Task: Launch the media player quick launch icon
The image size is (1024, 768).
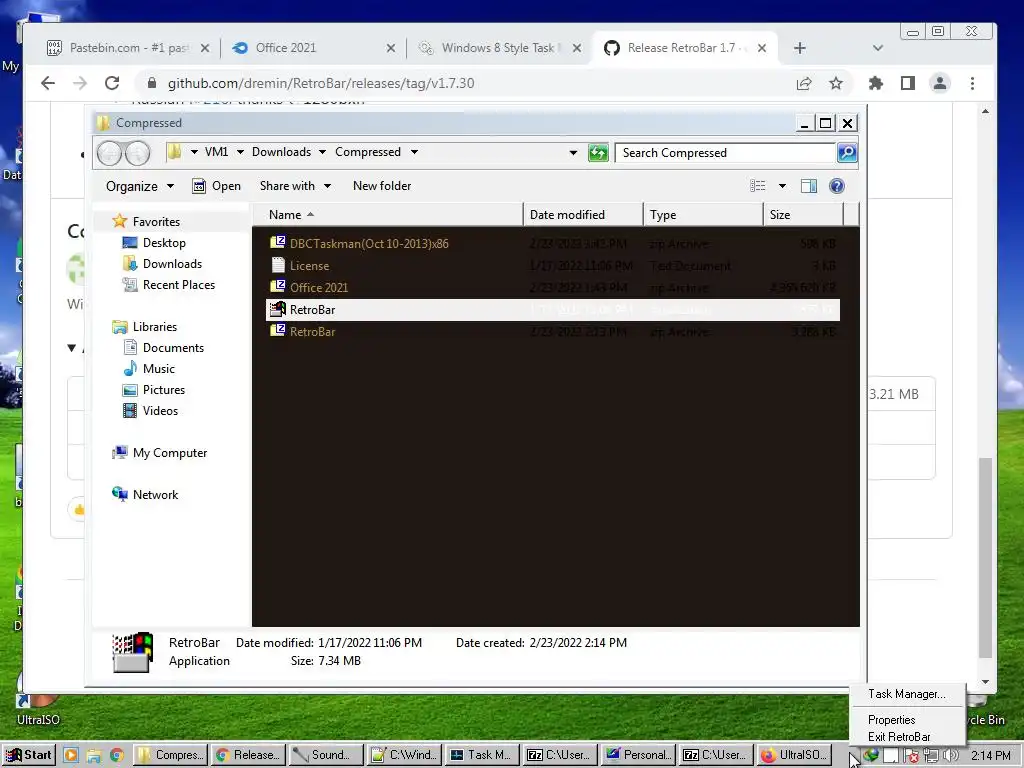Action: click(x=71, y=756)
